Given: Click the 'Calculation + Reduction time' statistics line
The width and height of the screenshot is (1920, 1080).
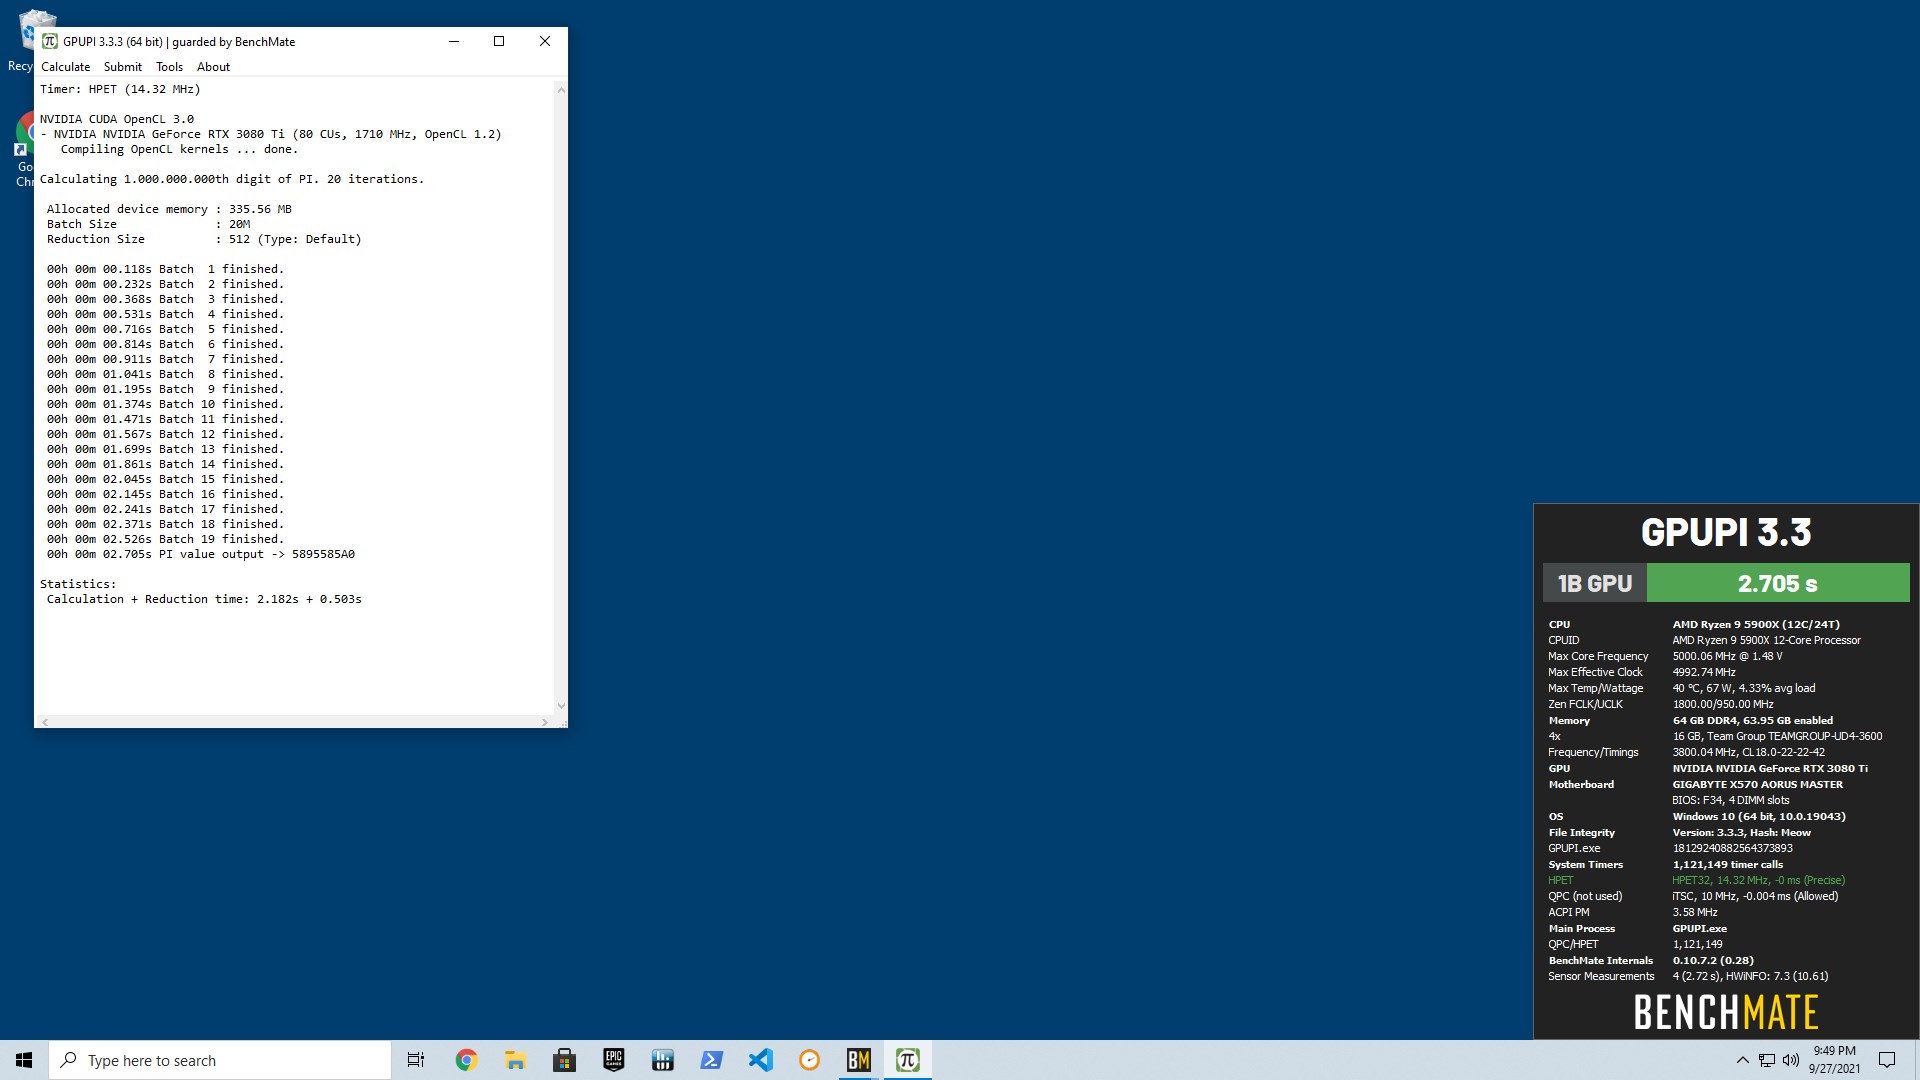Looking at the screenshot, I should 204,599.
